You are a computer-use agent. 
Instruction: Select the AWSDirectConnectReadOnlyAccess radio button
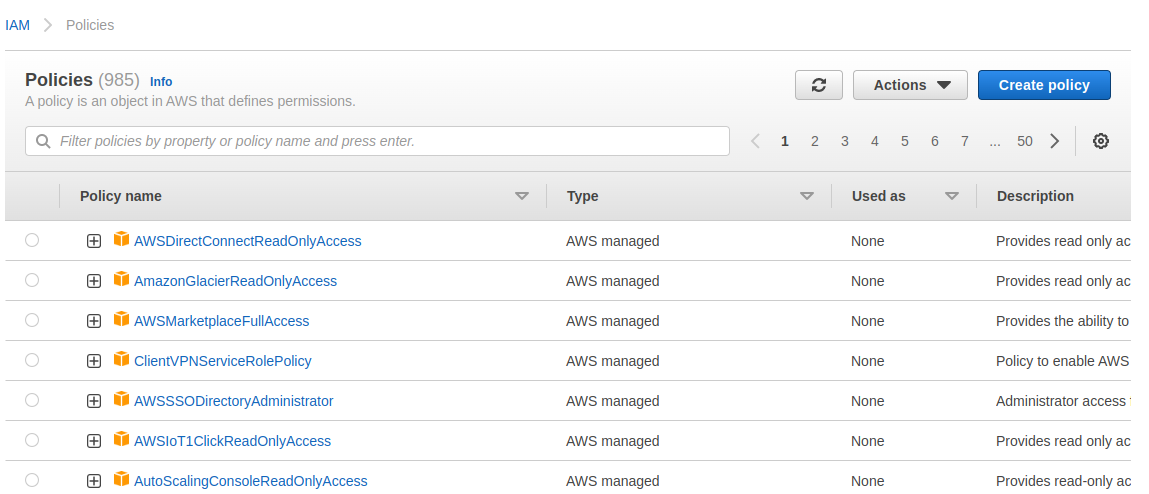[32, 240]
